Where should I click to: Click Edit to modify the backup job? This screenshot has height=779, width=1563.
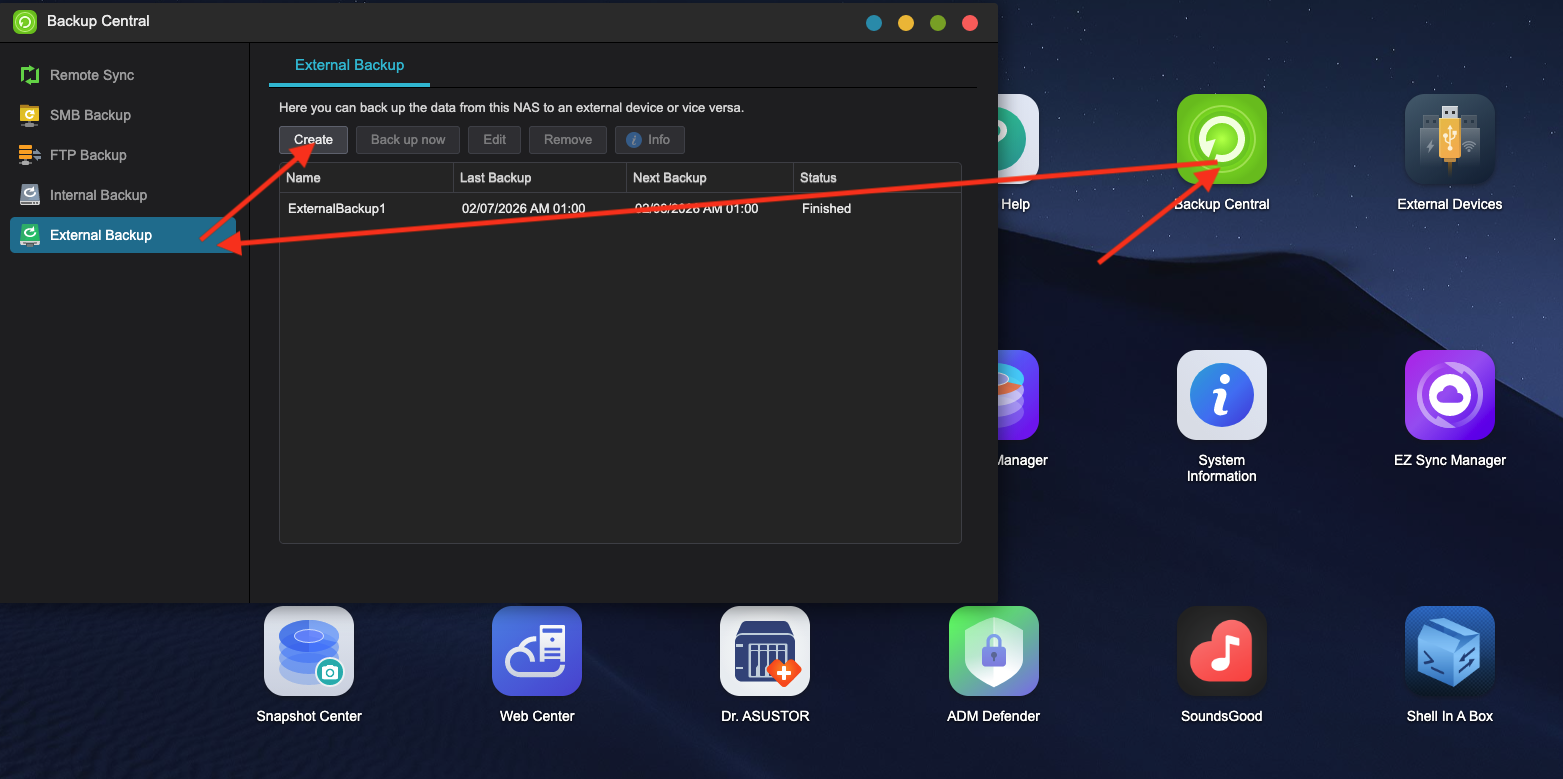click(494, 140)
